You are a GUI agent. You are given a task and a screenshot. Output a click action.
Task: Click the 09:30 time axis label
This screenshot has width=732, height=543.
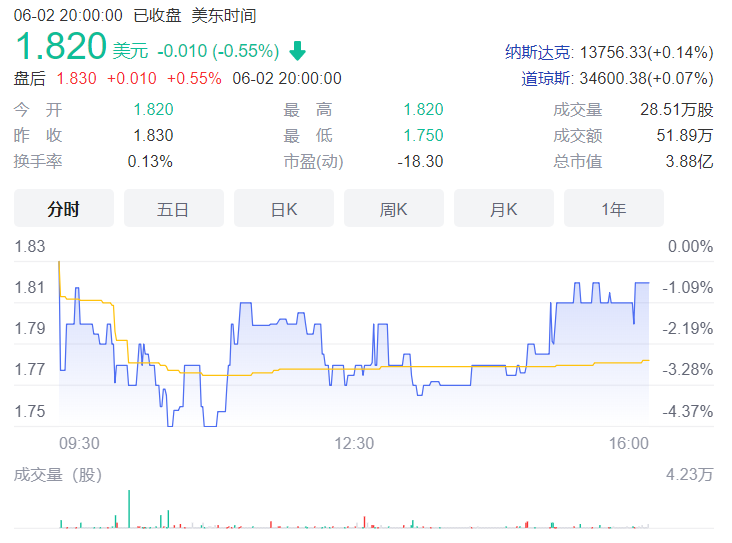tap(79, 443)
